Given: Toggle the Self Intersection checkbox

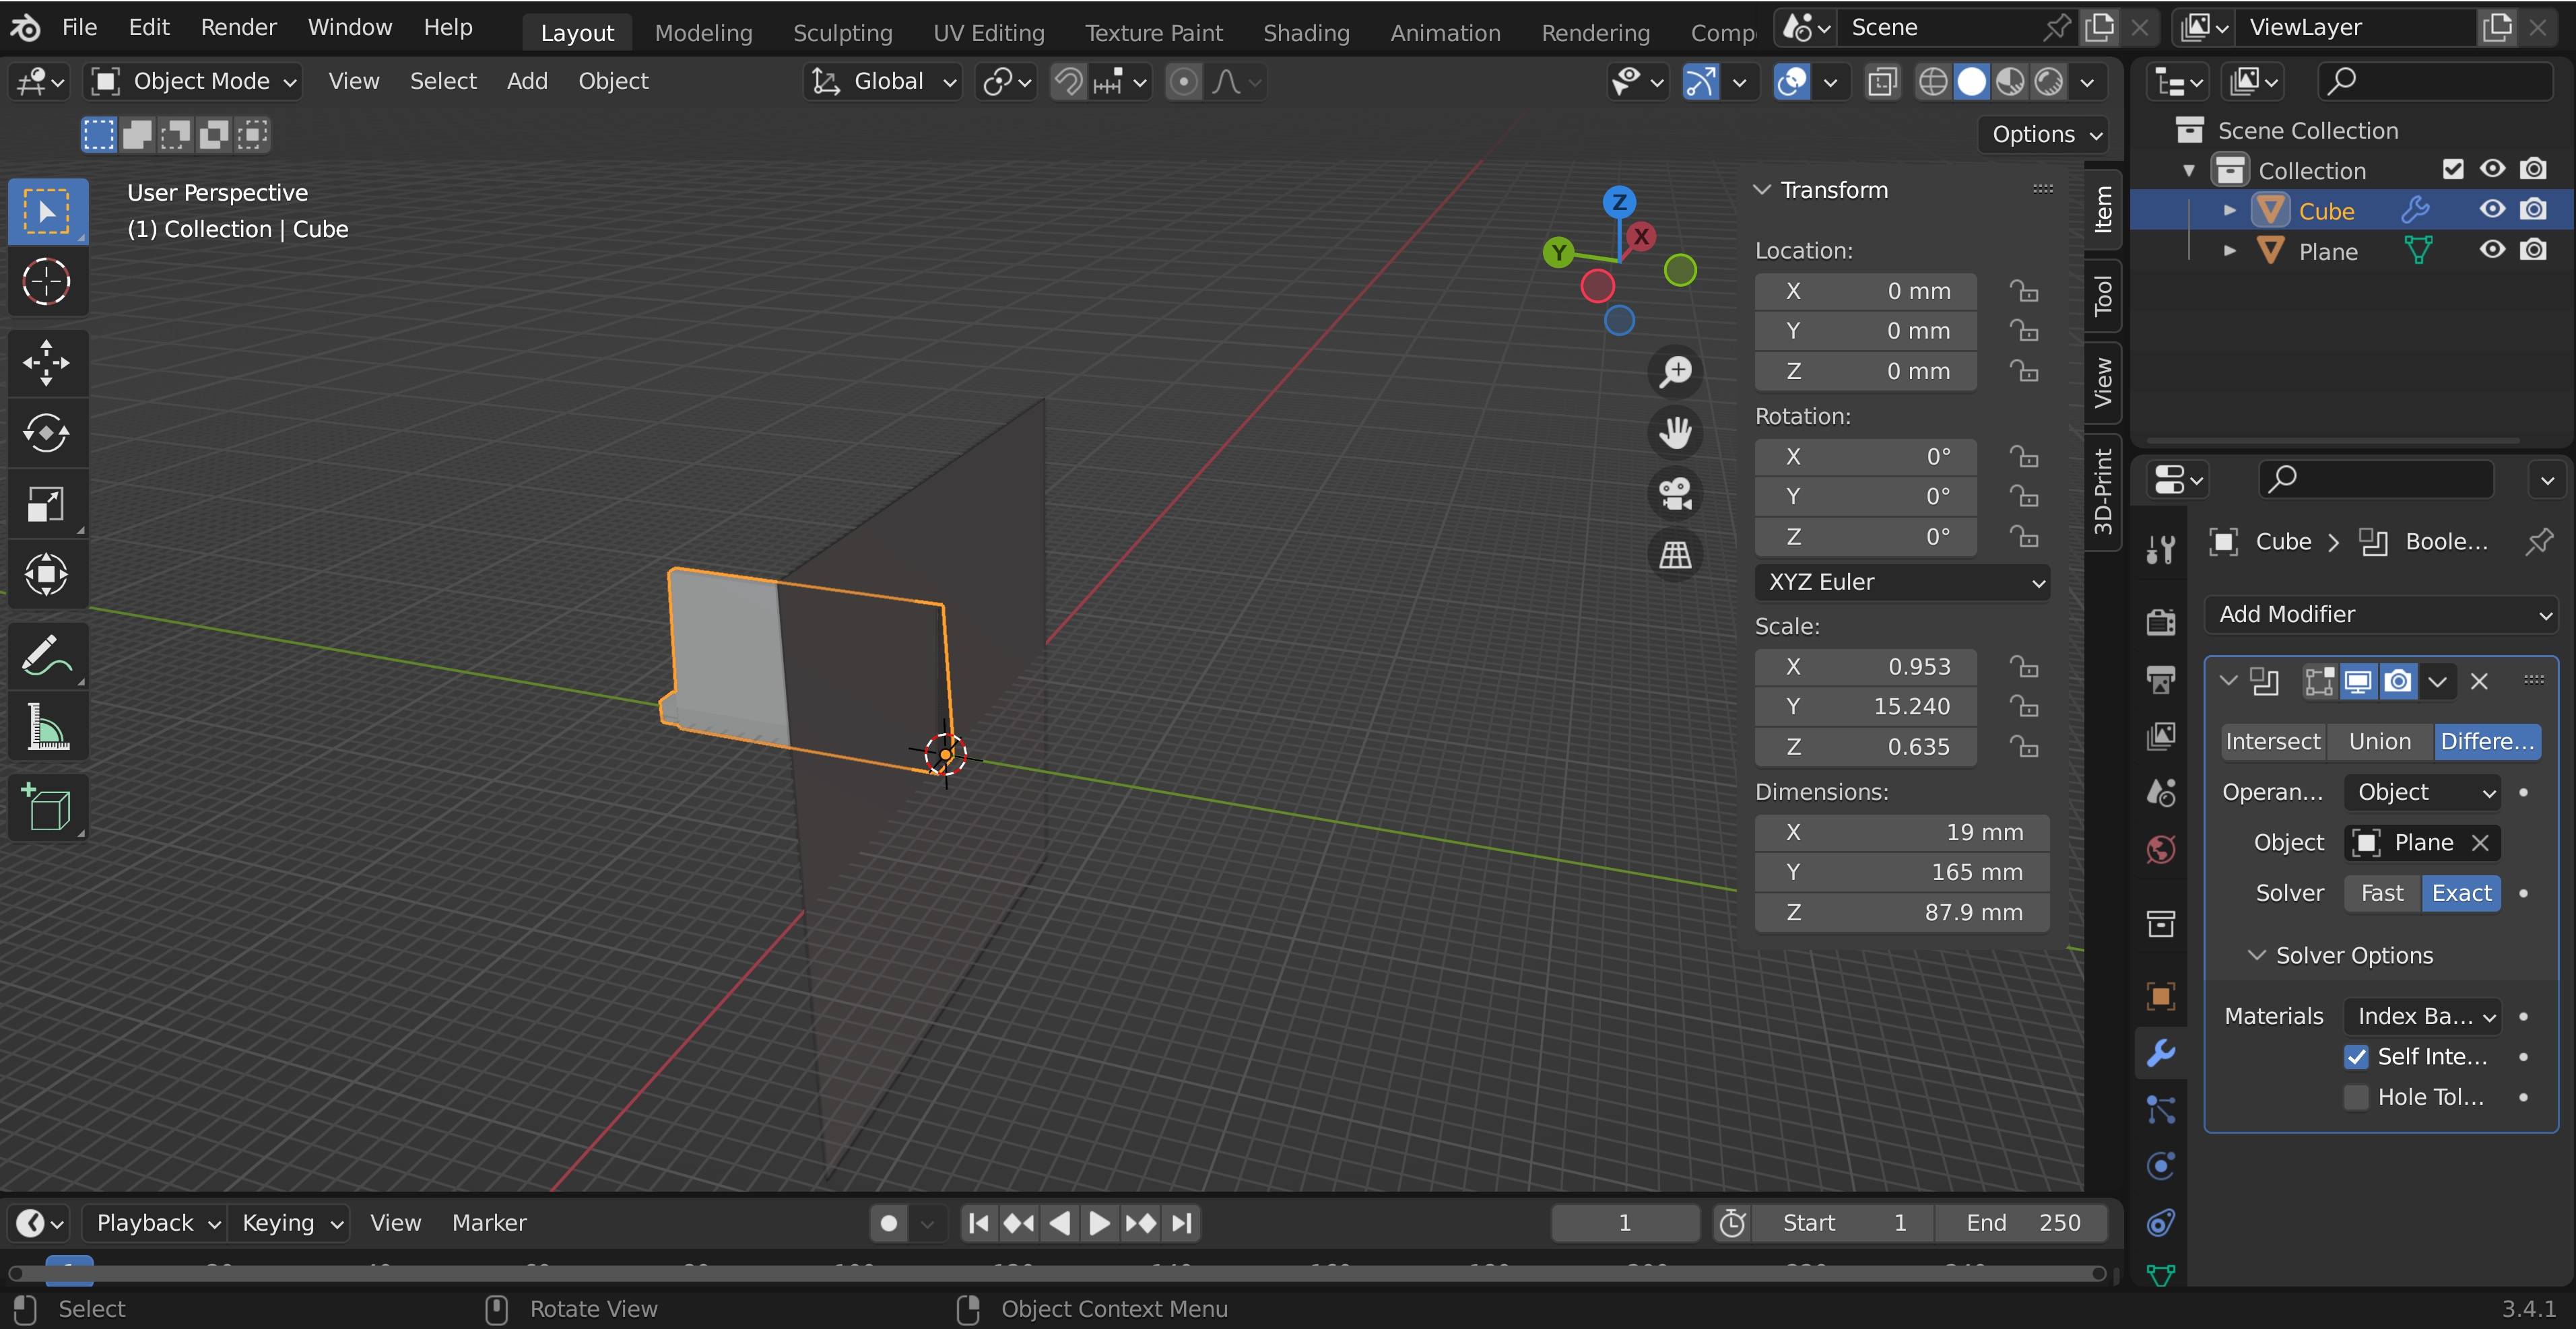Looking at the screenshot, I should [x=2356, y=1057].
